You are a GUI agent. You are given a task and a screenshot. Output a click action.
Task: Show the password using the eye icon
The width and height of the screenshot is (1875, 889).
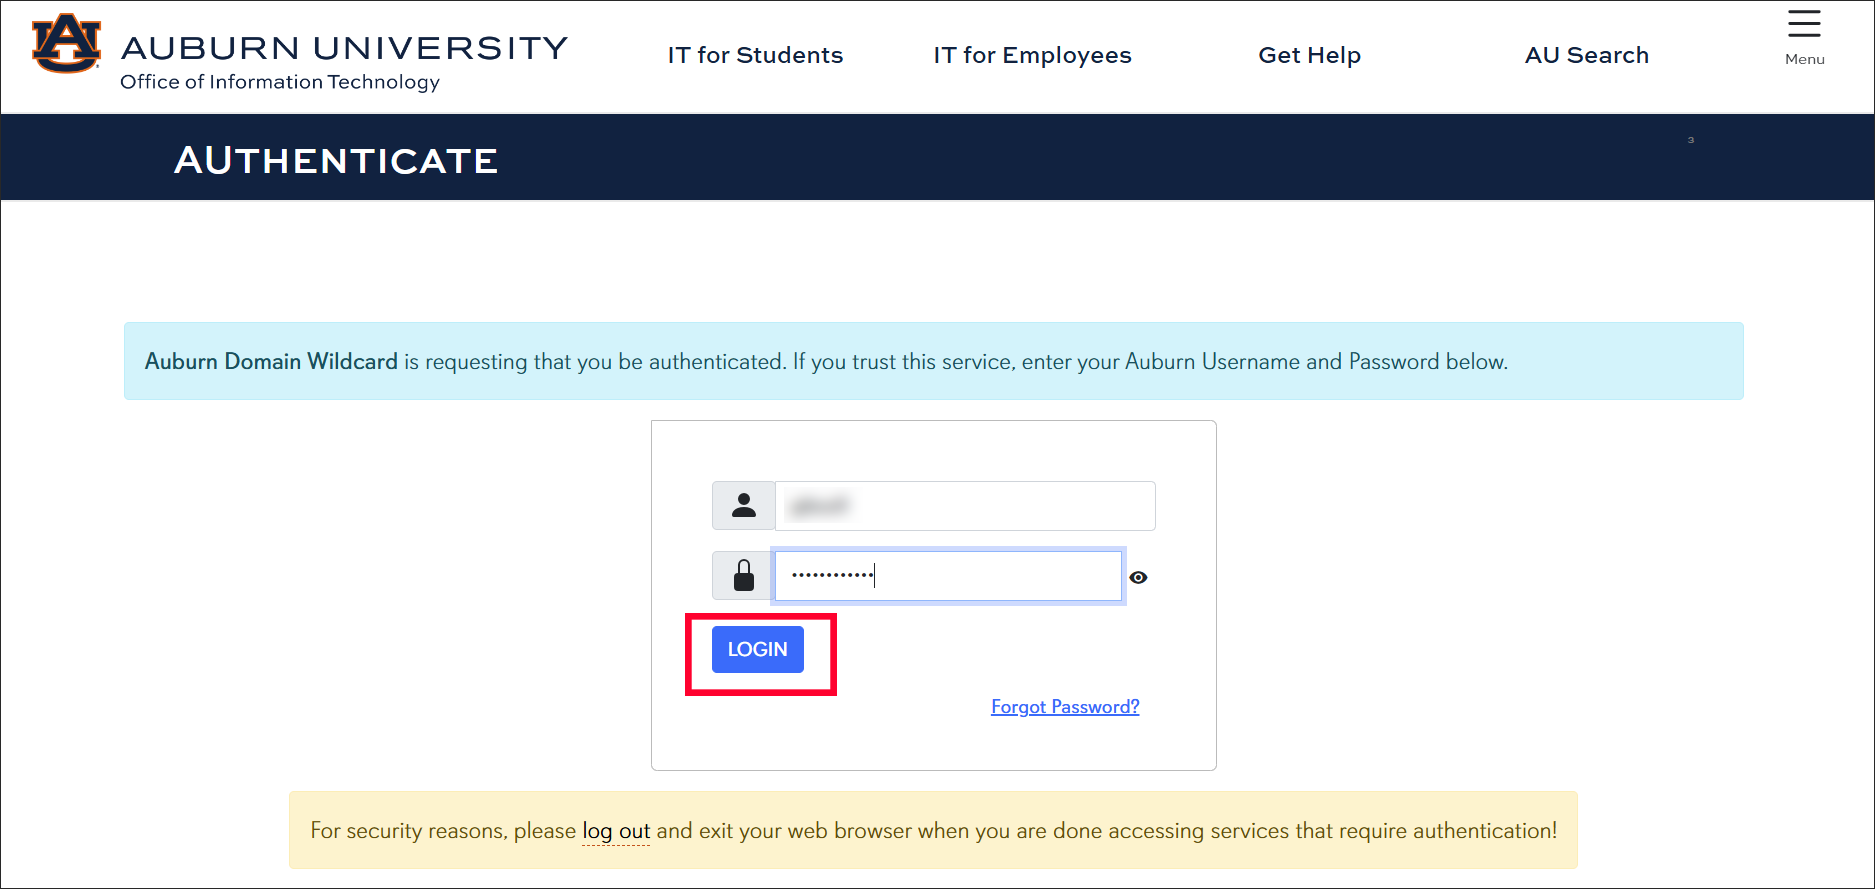(1139, 577)
